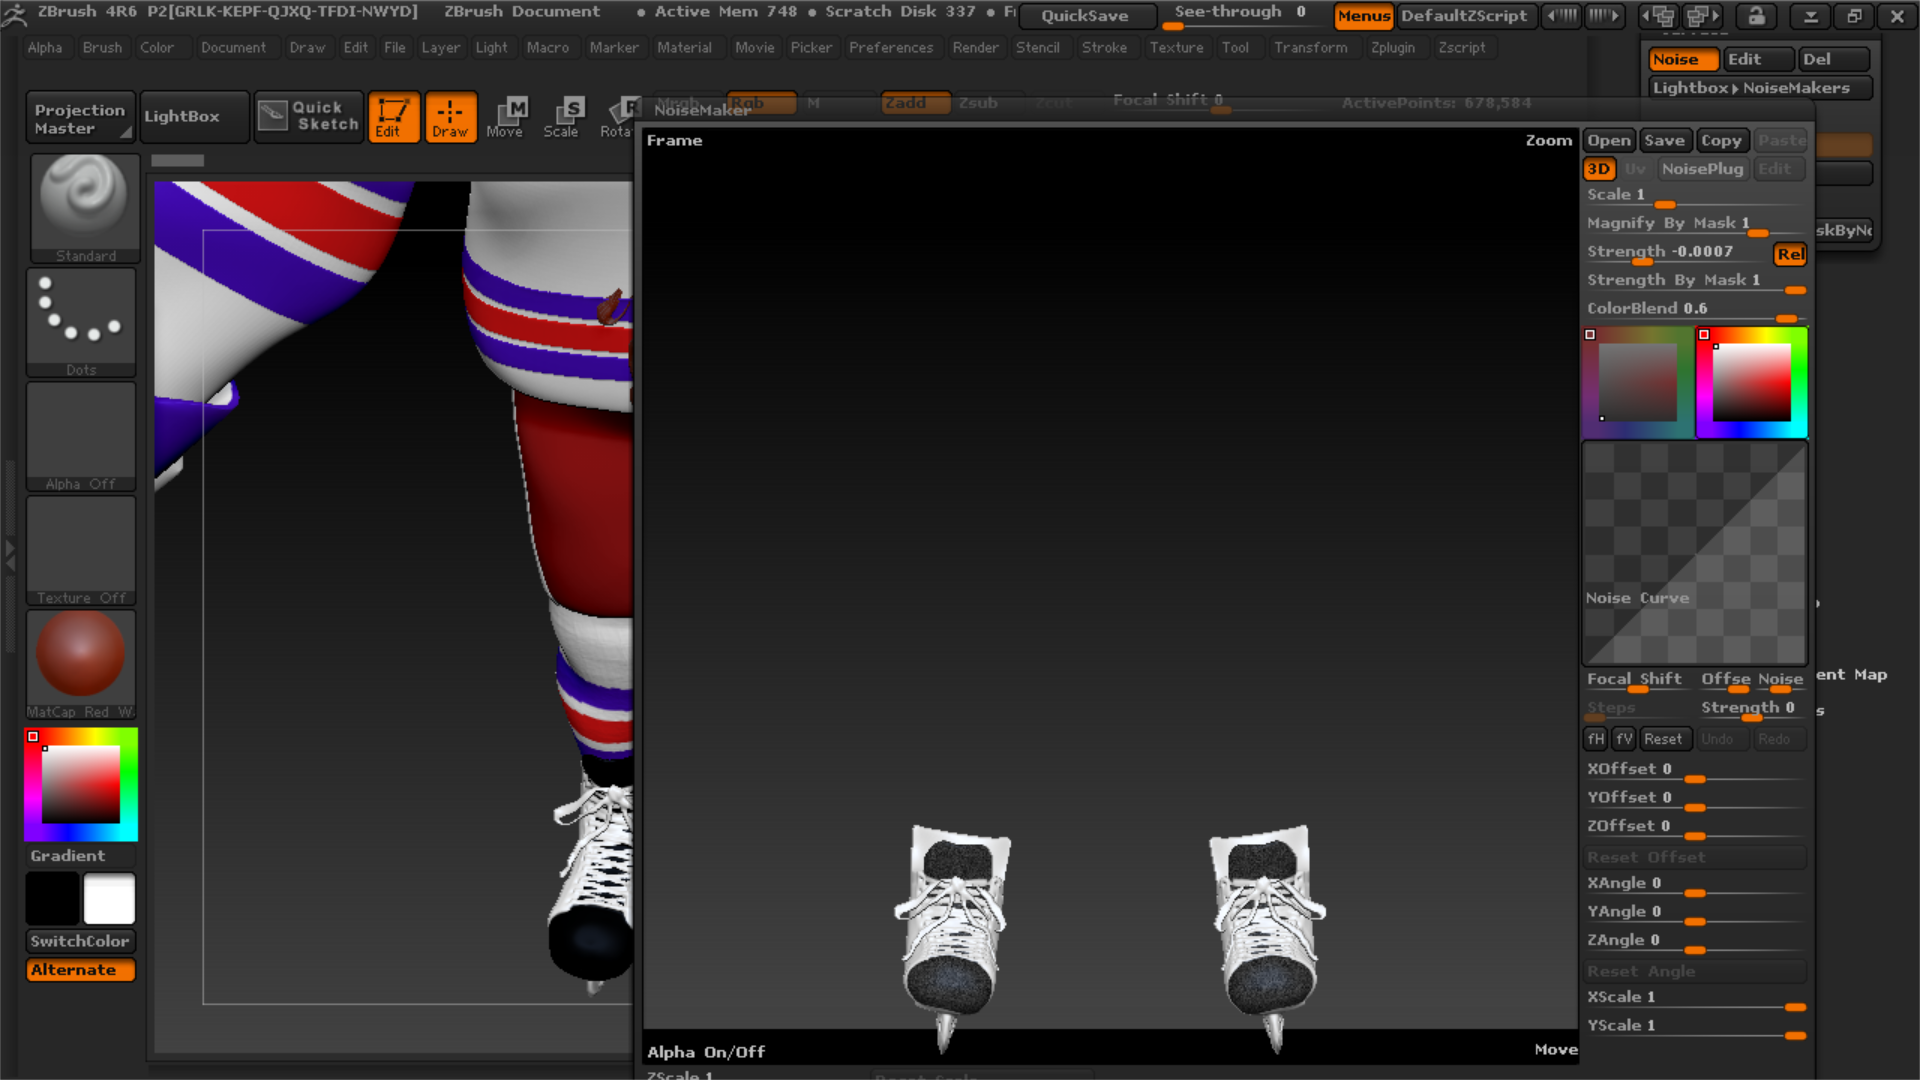Image resolution: width=1920 pixels, height=1080 pixels.
Task: Select the Scale mode icon
Action: 563,116
